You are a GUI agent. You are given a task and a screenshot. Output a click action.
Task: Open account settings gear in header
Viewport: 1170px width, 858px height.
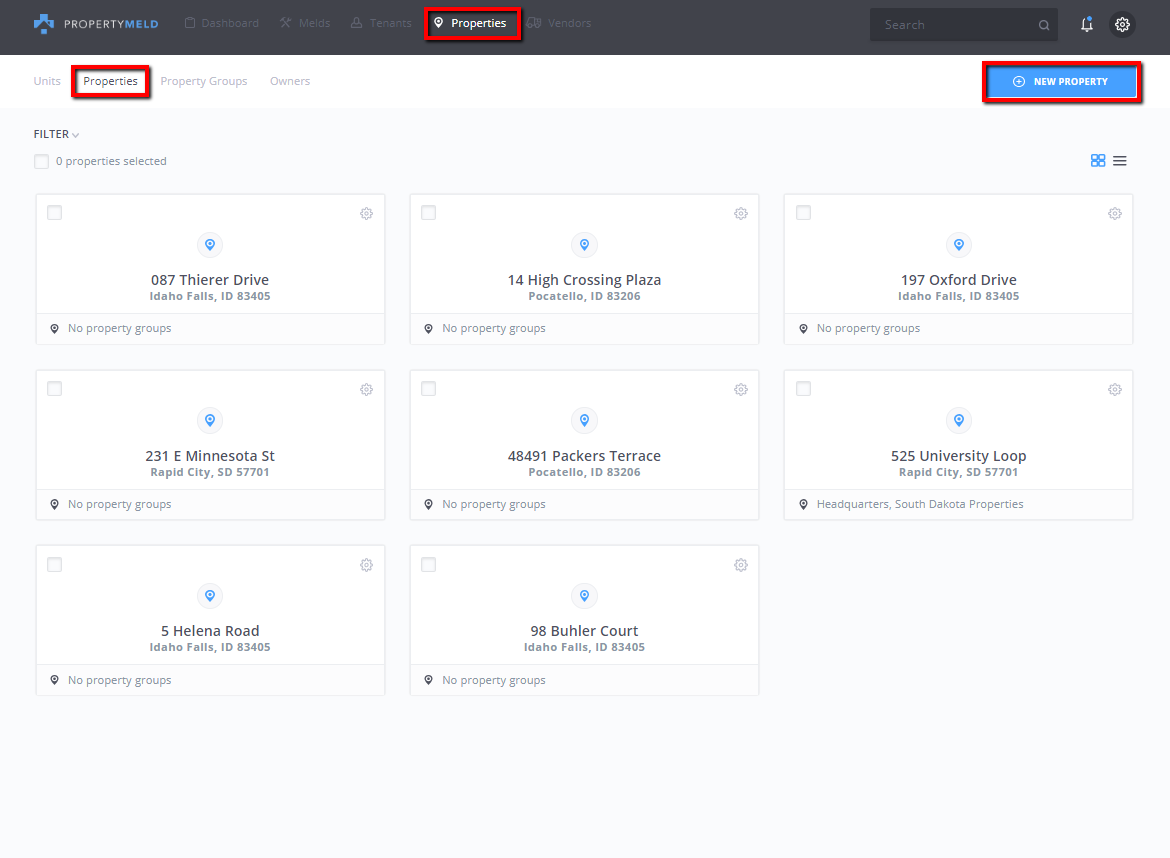click(x=1122, y=25)
